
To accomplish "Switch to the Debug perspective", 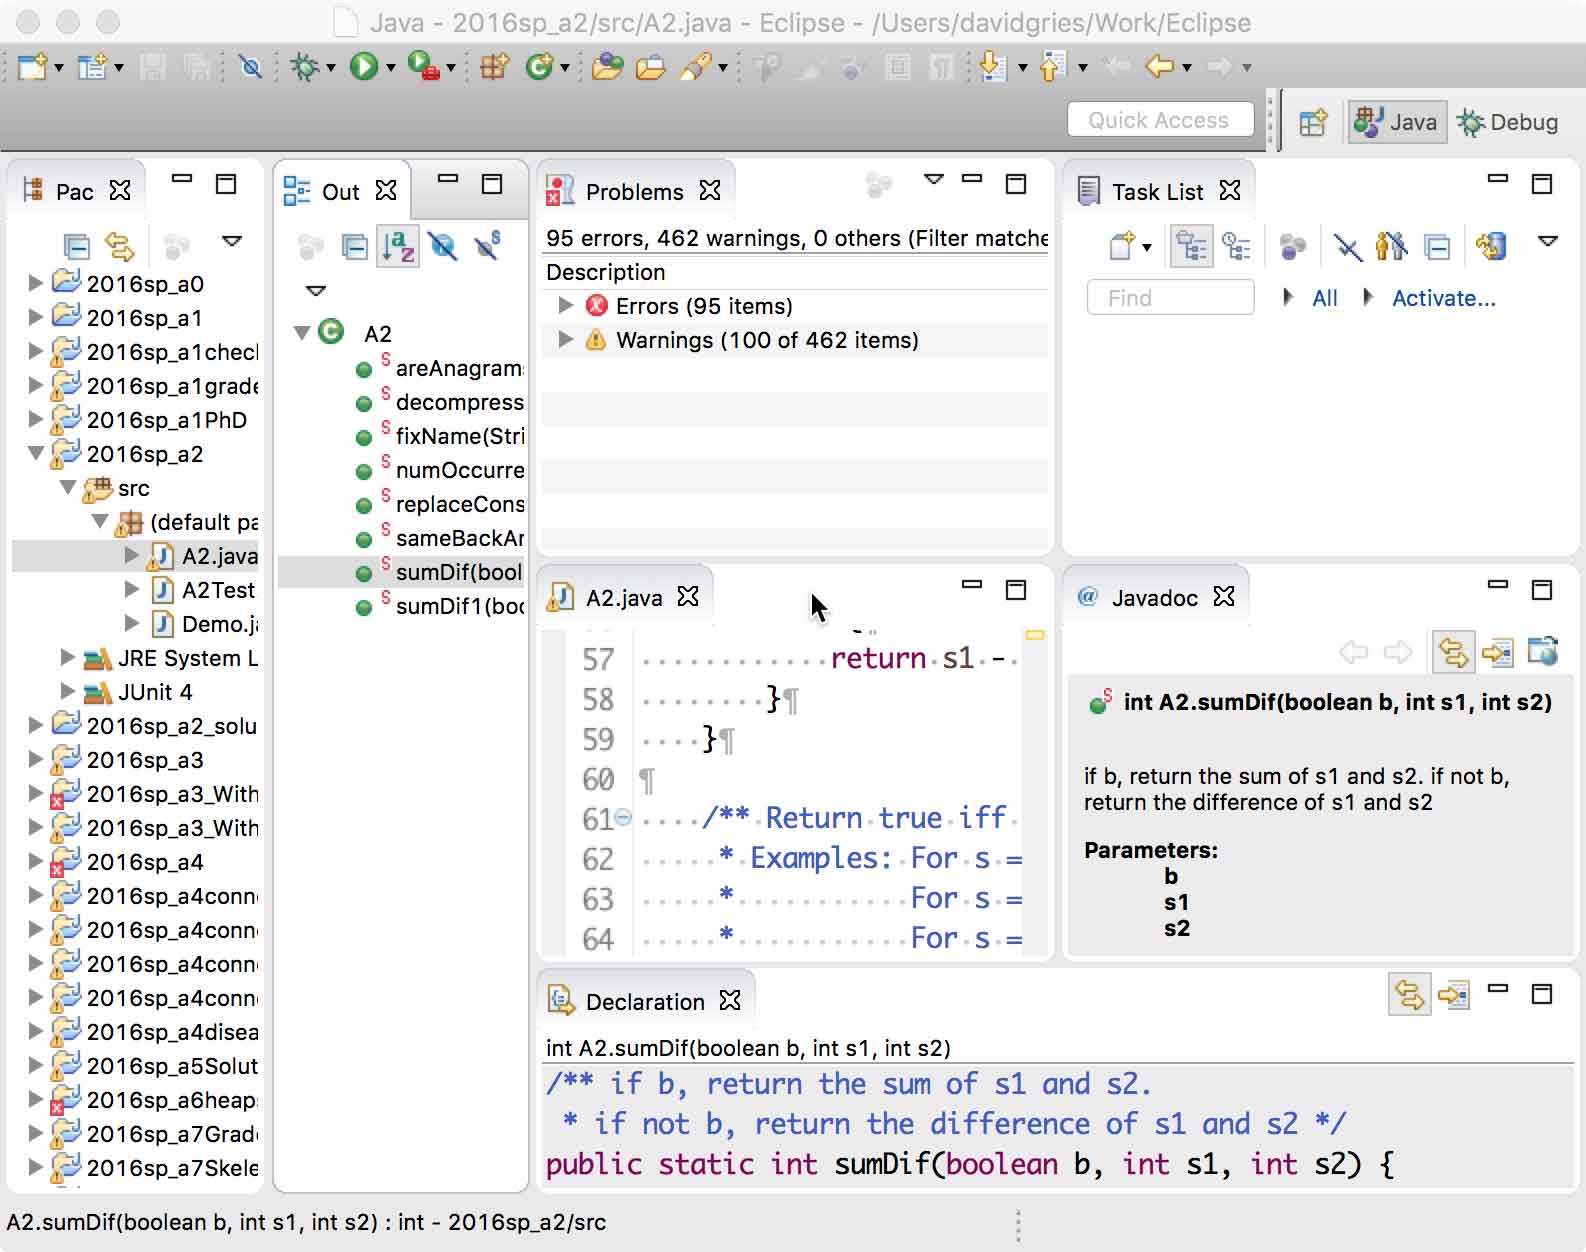I will 1509,123.
